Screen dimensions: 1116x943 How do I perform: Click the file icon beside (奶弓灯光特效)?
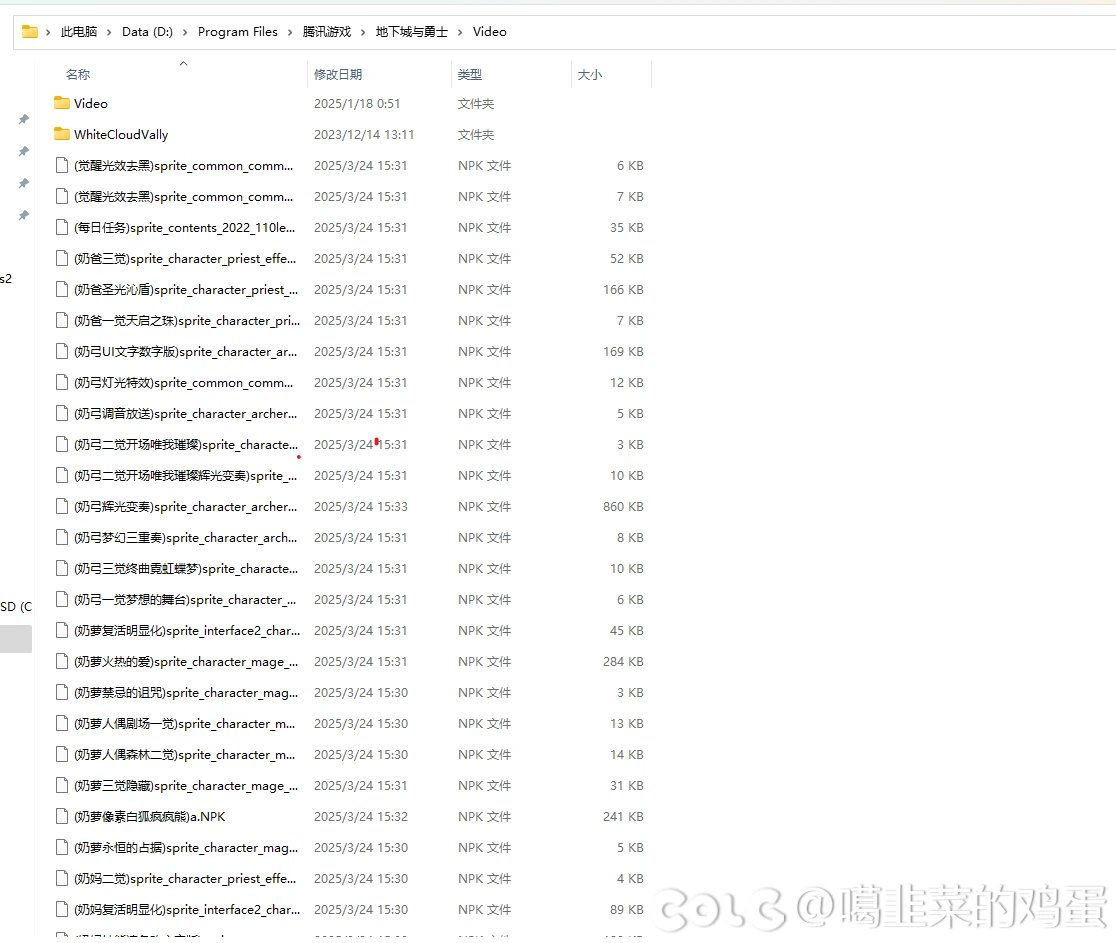click(x=62, y=382)
